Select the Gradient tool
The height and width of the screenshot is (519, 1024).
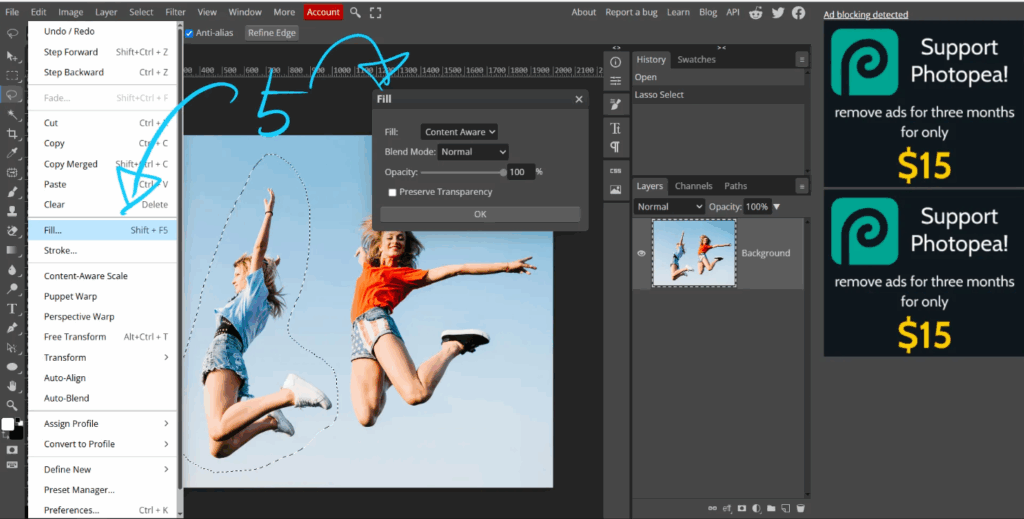point(12,250)
